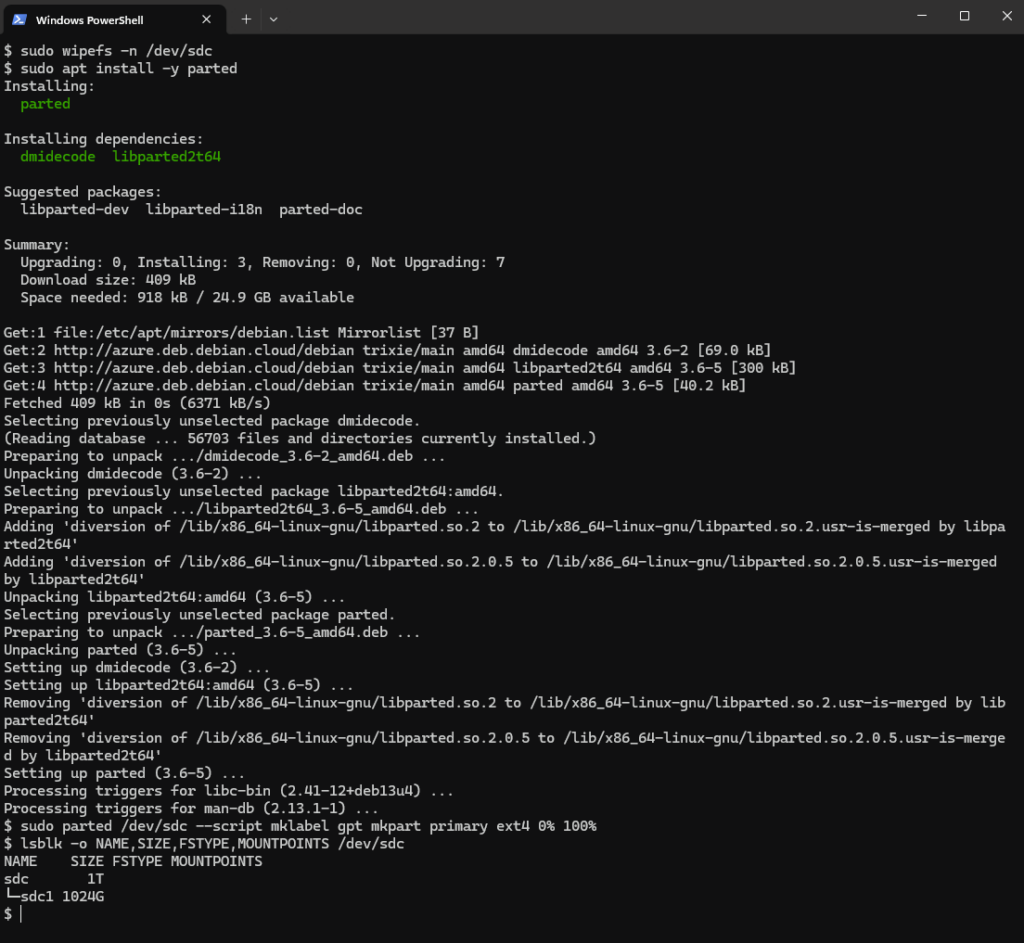
Task: Click the green 'dmidecode' dependency name
Action: 57,157
